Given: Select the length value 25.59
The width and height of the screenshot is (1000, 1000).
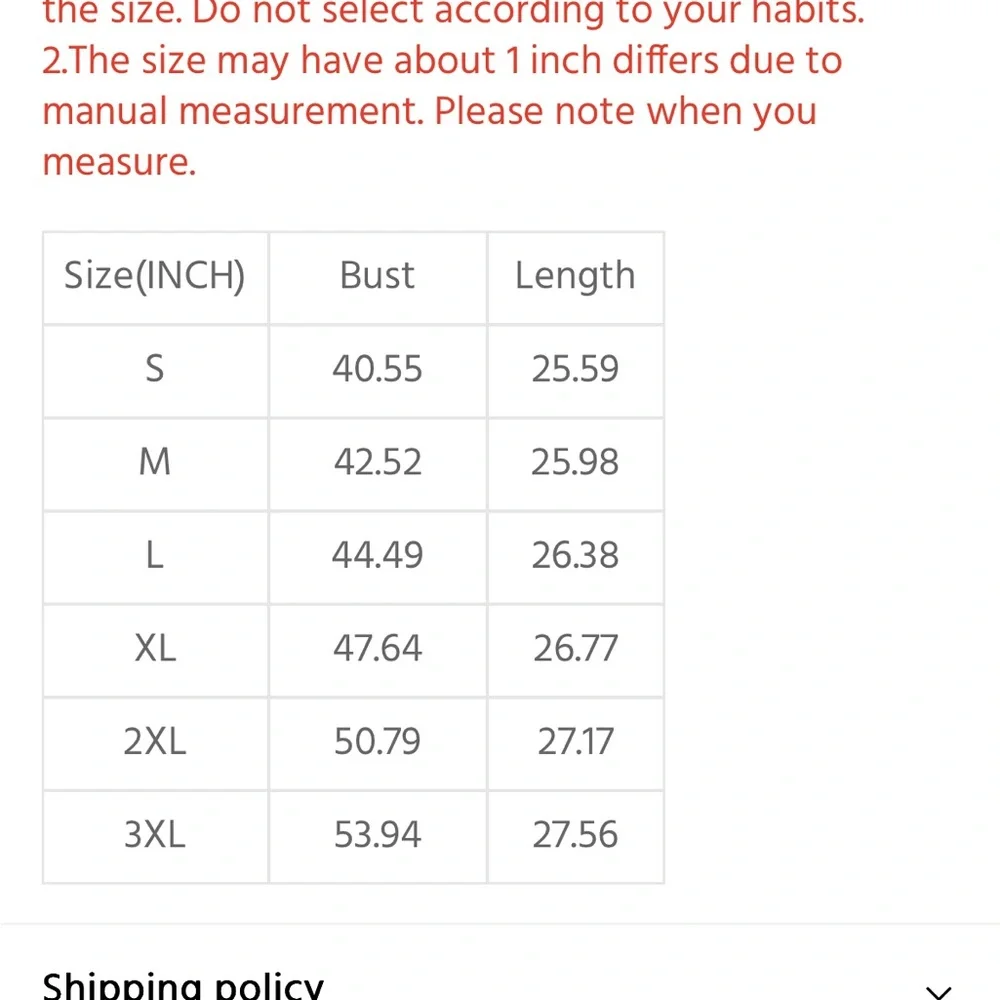Looking at the screenshot, I should 575,369.
